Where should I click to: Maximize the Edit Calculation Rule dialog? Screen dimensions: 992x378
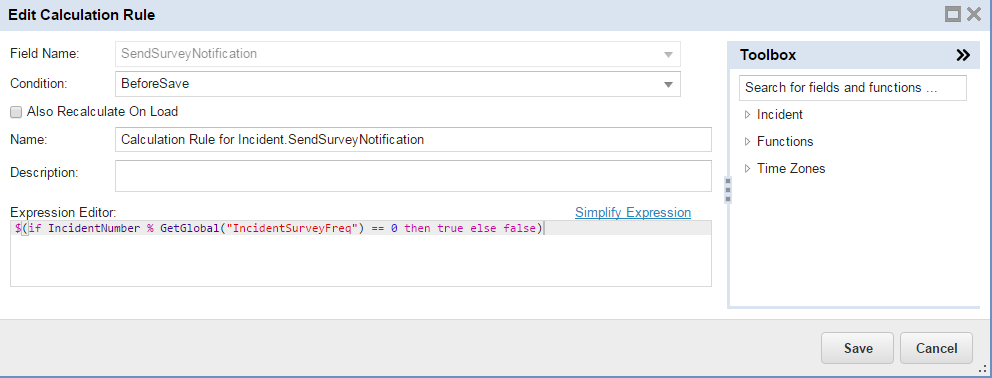click(953, 14)
